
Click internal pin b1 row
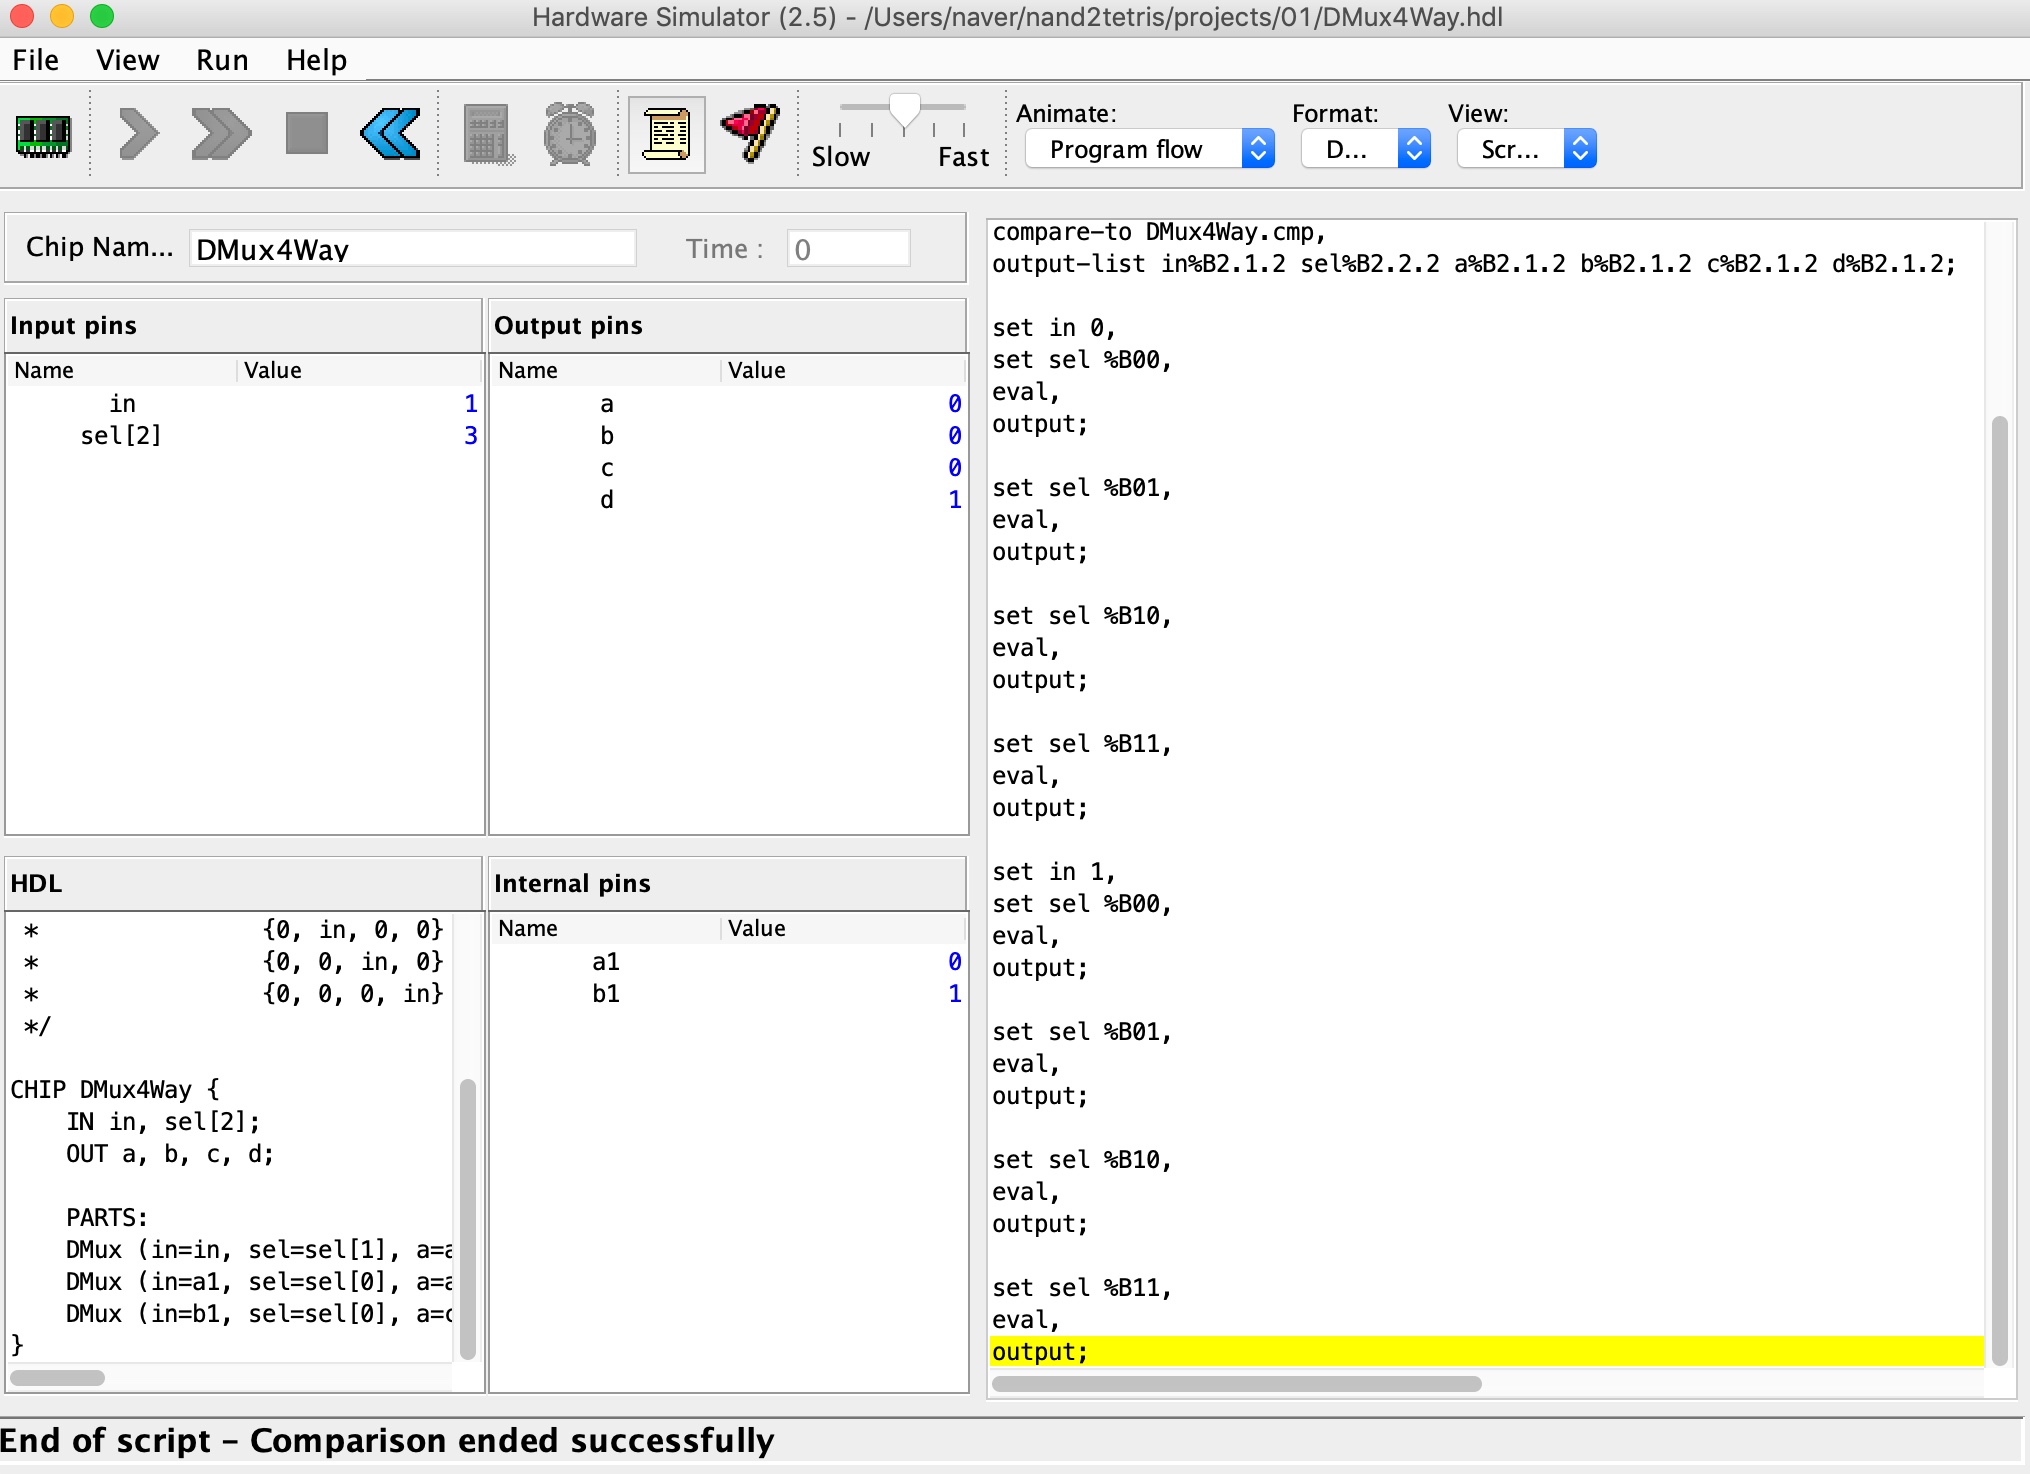(x=728, y=994)
